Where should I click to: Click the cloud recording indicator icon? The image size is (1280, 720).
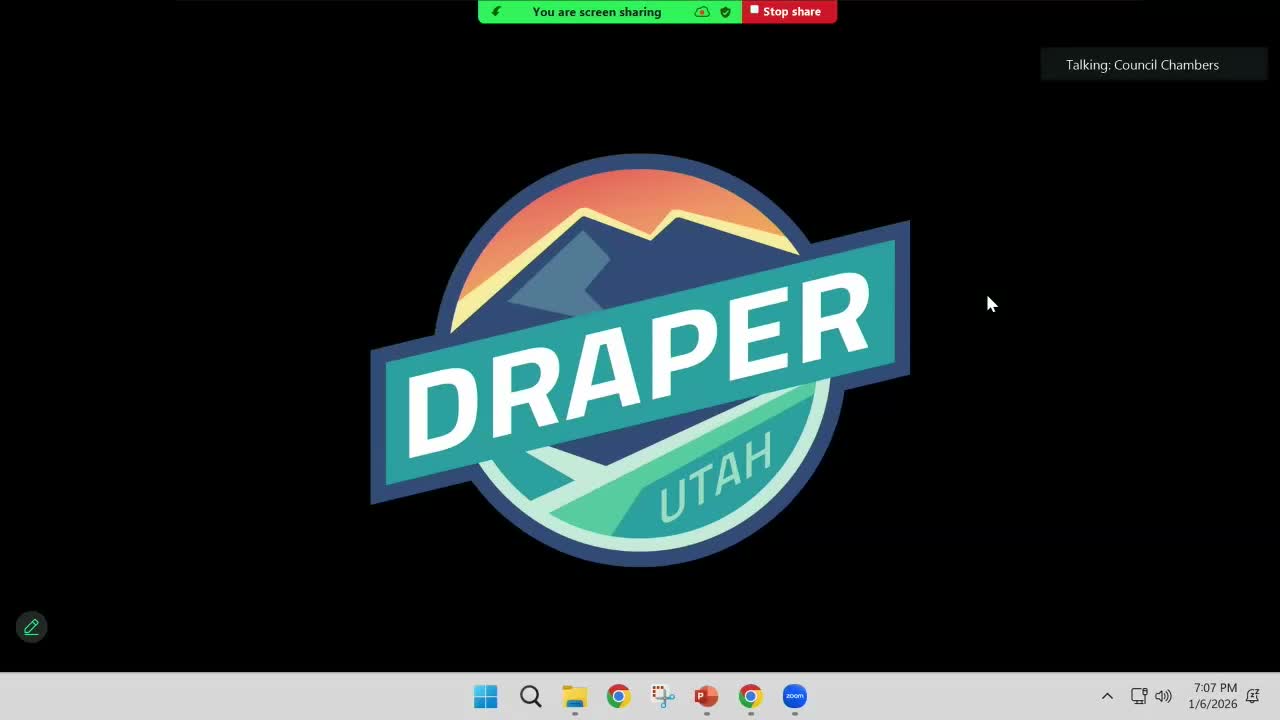(702, 12)
